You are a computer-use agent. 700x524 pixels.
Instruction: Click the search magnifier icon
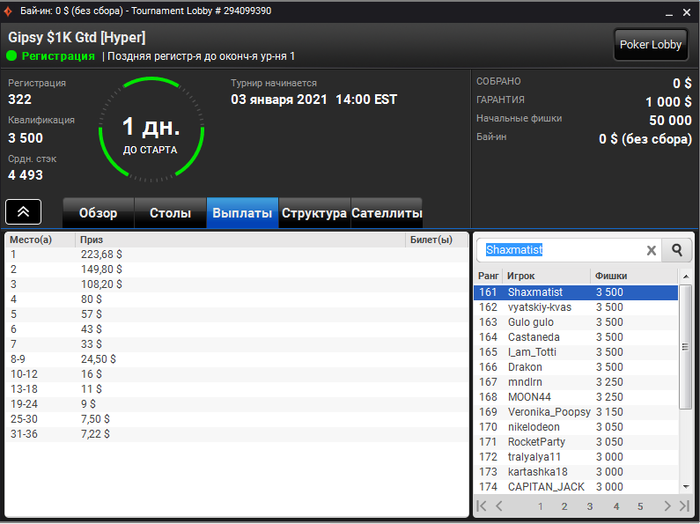click(677, 250)
